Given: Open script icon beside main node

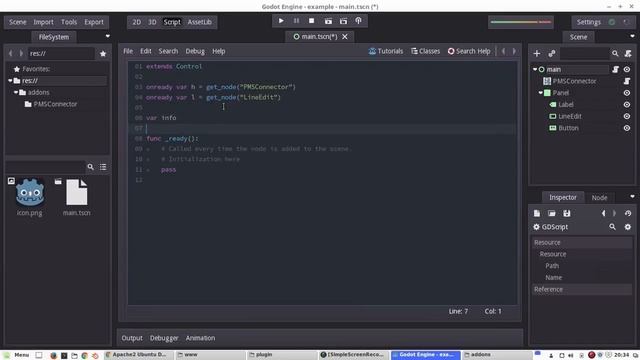Looking at the screenshot, I should 616,69.
